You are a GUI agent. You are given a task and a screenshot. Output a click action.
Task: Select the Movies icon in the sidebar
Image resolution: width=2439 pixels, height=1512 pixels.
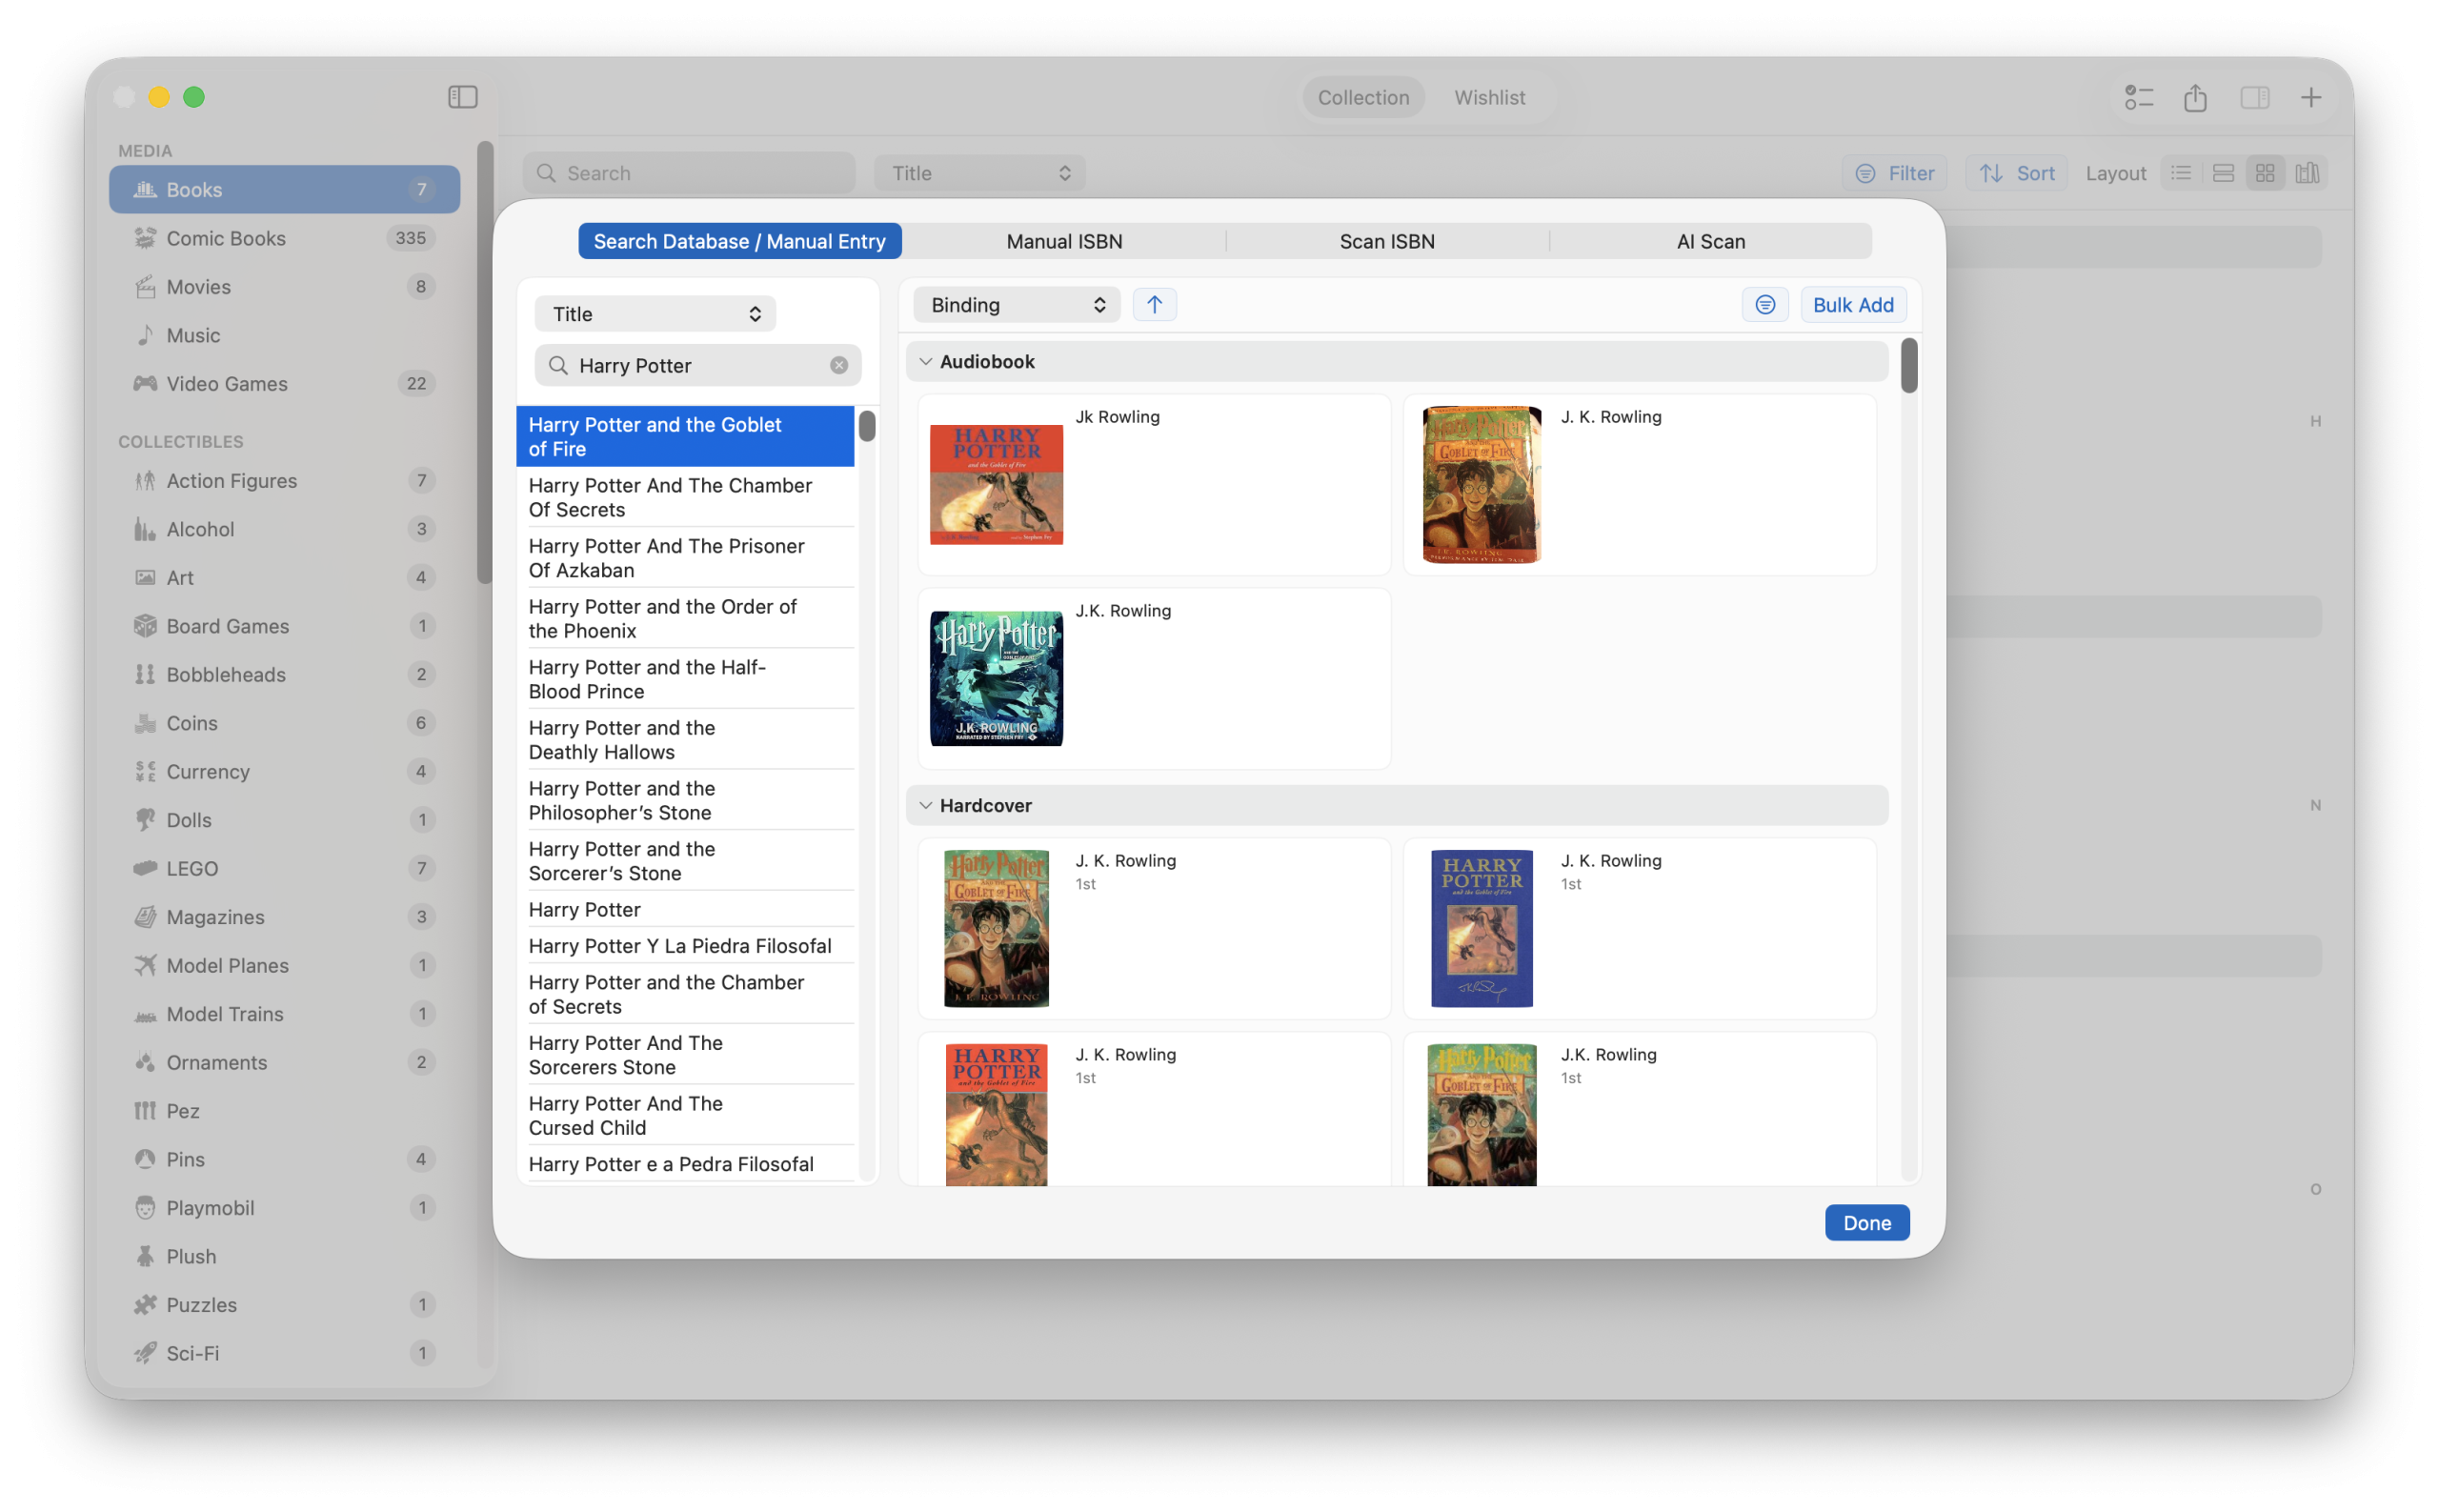(146, 286)
